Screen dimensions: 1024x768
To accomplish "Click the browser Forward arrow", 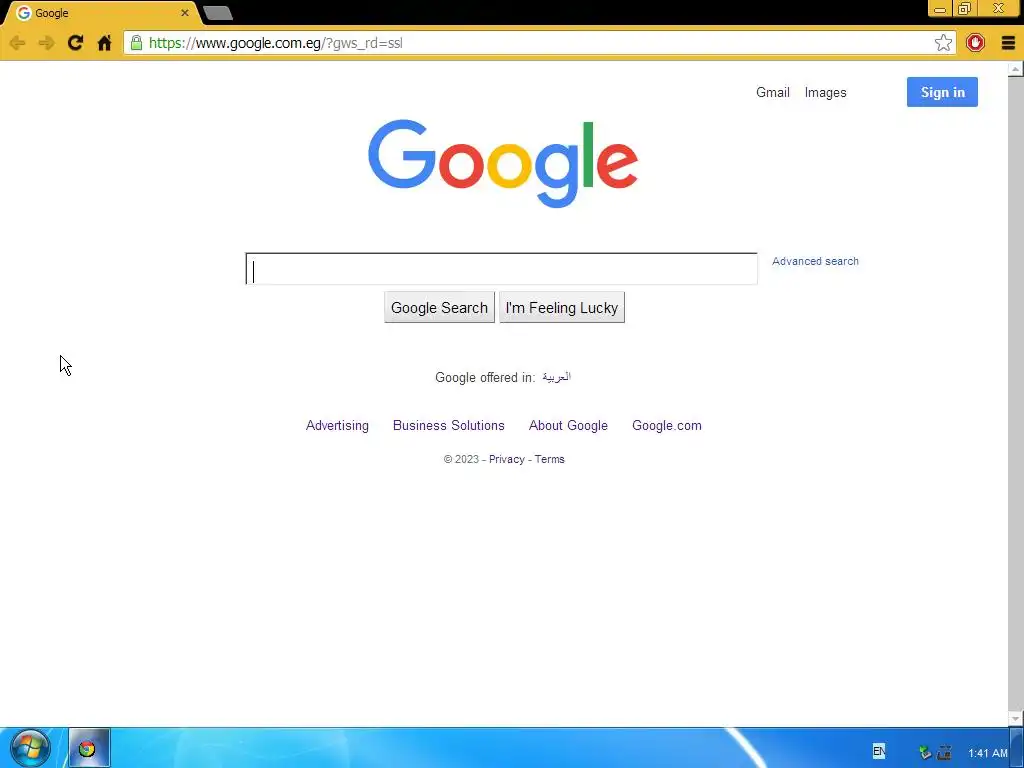I will pos(46,43).
